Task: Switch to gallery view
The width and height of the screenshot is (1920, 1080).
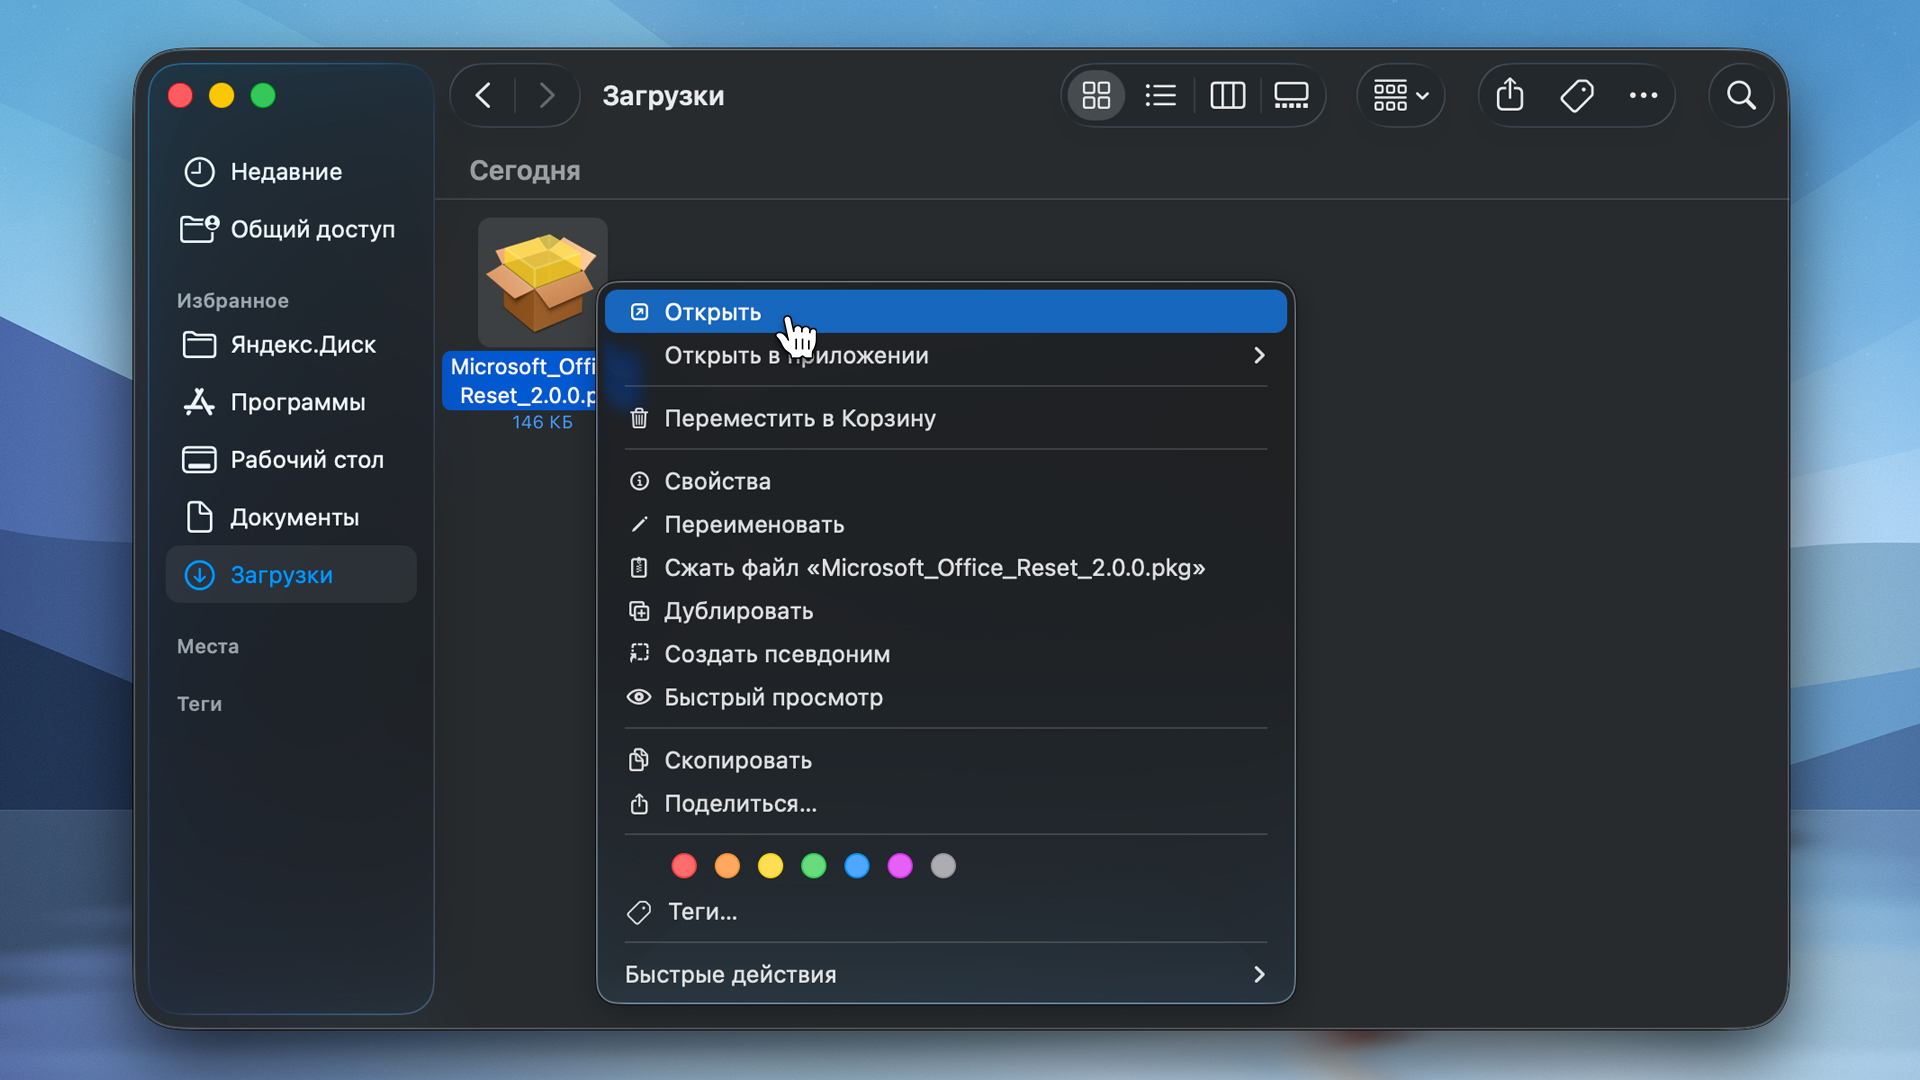Action: [1291, 96]
